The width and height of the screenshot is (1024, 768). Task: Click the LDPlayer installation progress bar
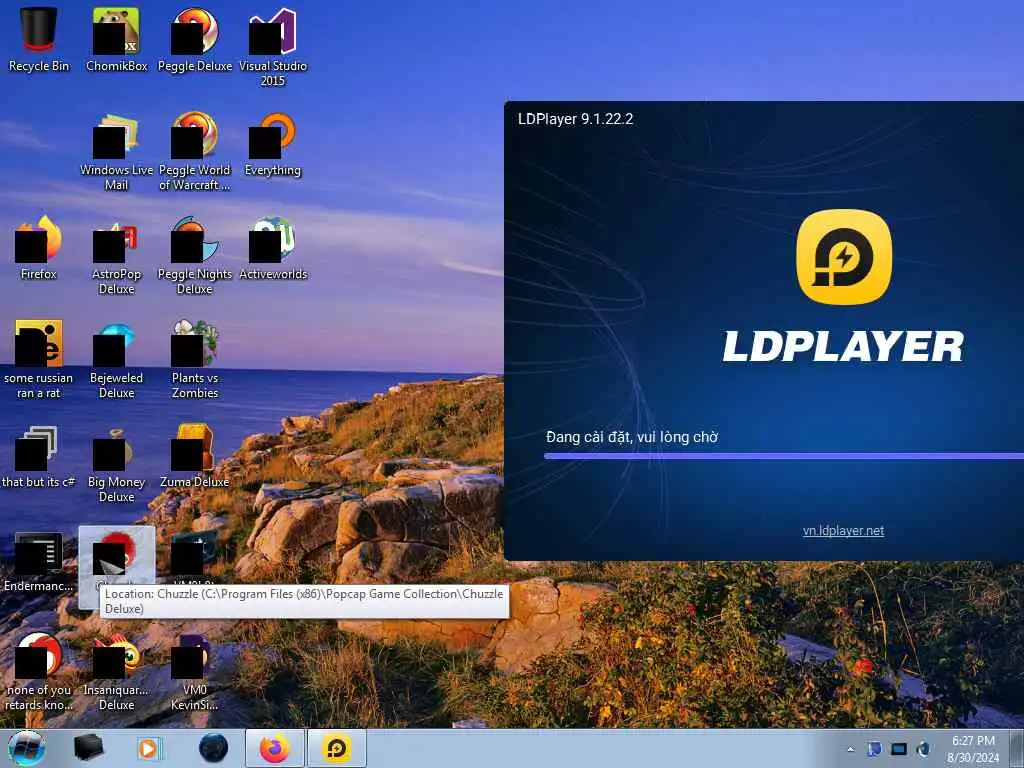[784, 456]
